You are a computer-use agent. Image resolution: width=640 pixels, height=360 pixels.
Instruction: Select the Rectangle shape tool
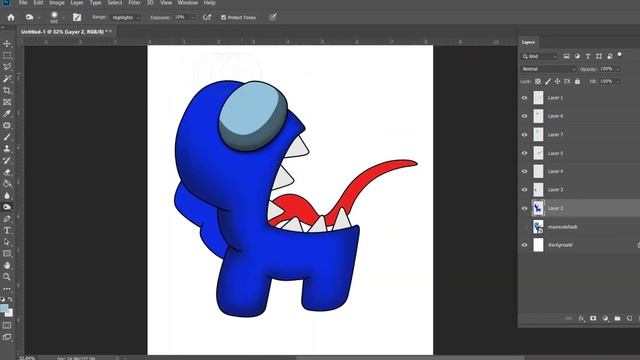[7, 253]
